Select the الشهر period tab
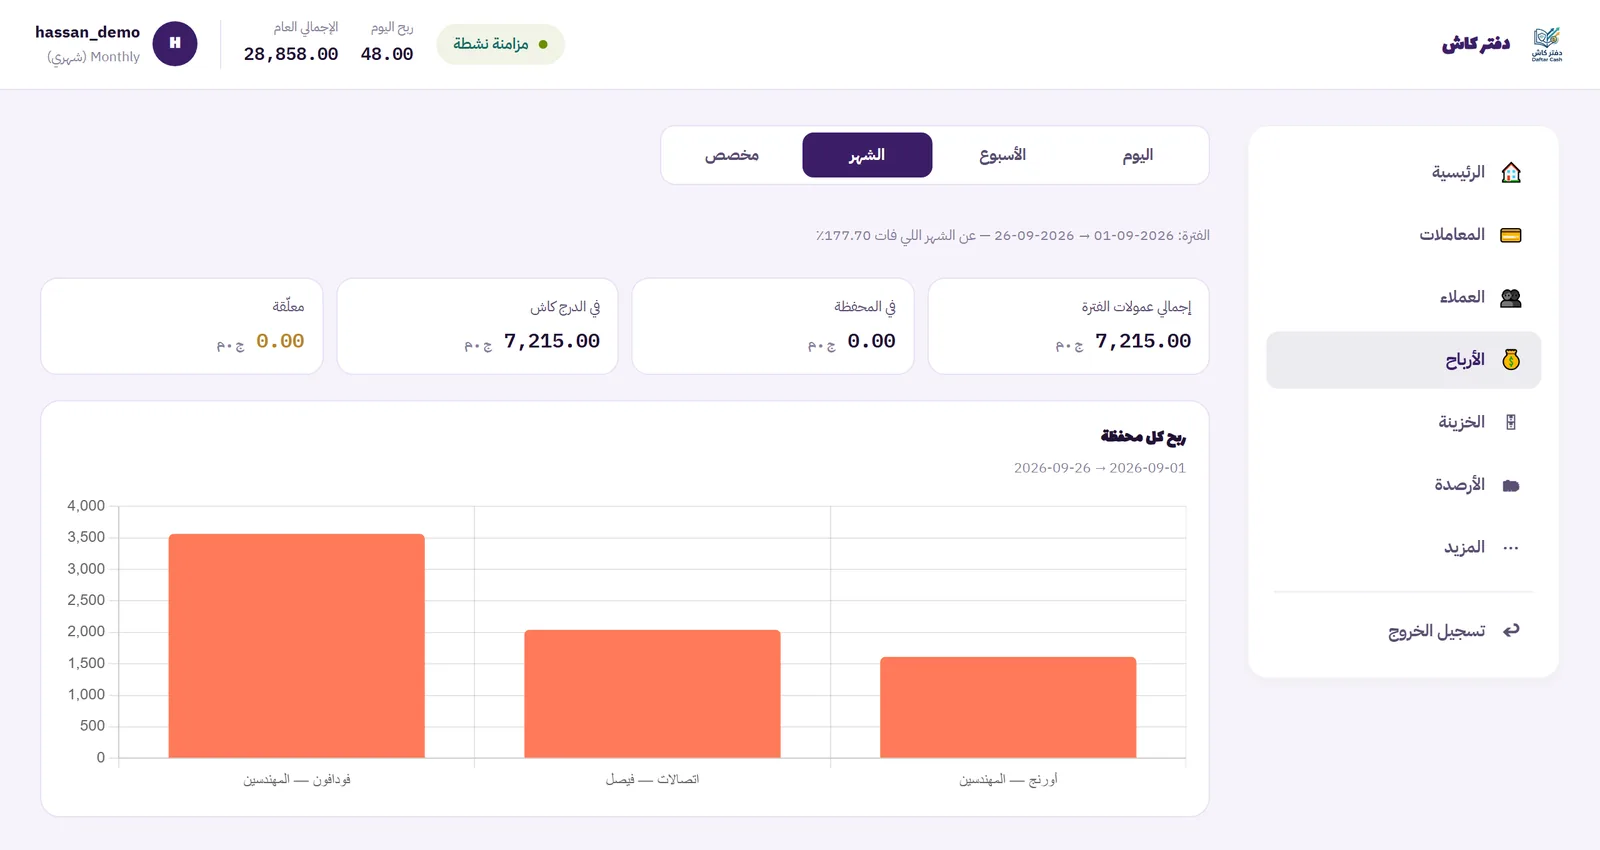The height and width of the screenshot is (850, 1600). [x=867, y=155]
